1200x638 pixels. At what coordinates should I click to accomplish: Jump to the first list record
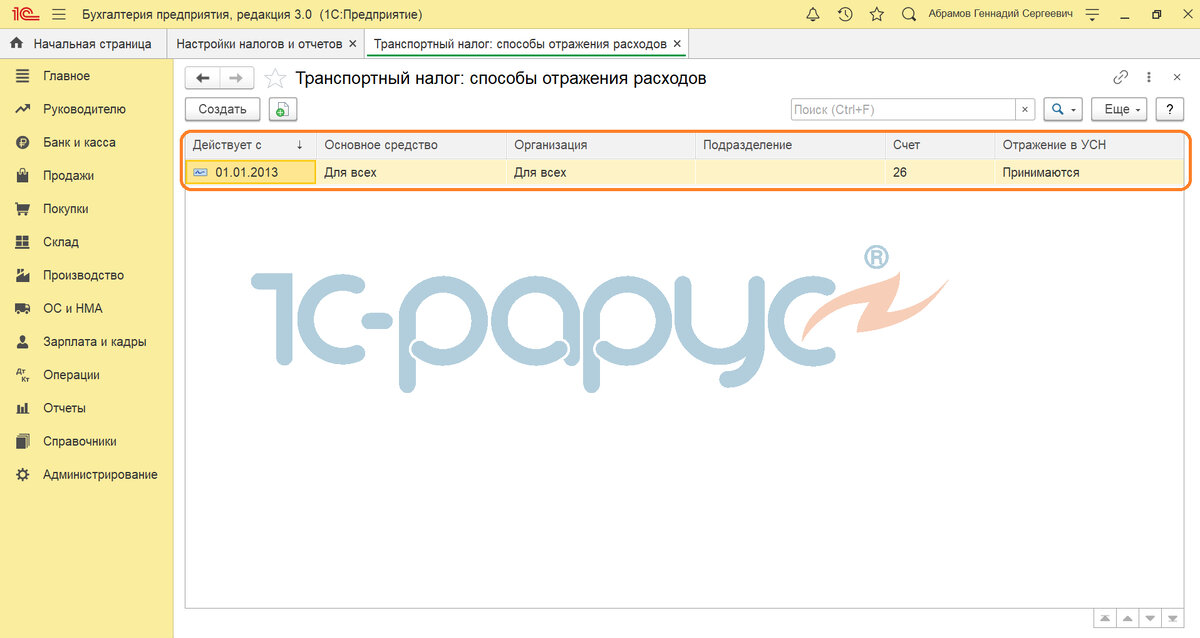(1105, 618)
